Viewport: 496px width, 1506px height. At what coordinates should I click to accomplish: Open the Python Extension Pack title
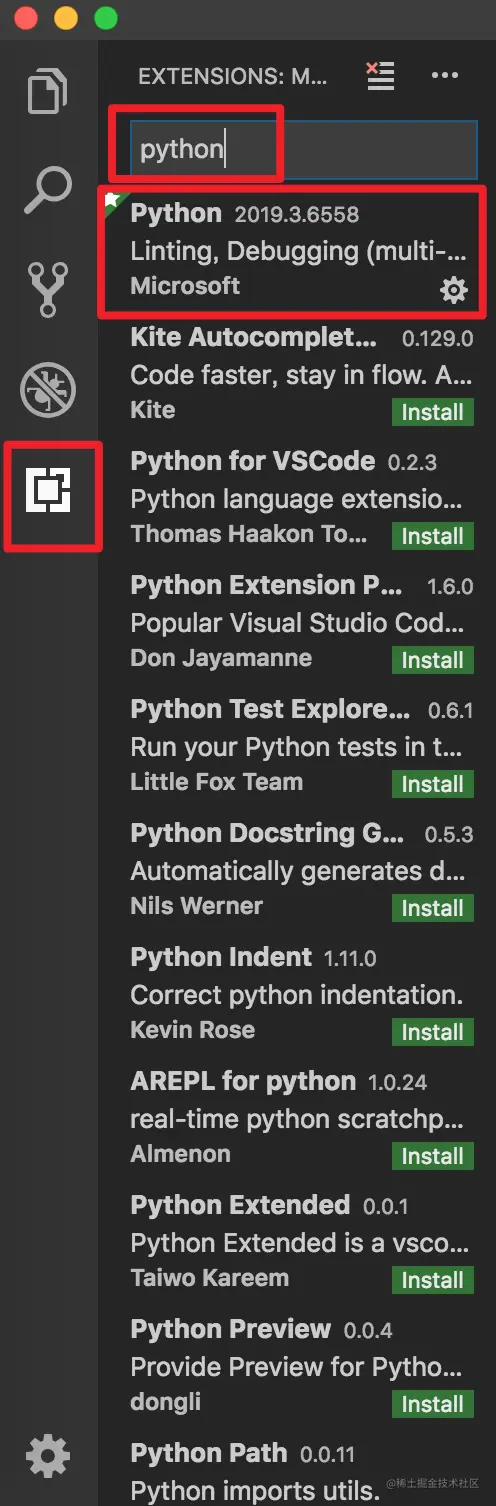click(267, 585)
